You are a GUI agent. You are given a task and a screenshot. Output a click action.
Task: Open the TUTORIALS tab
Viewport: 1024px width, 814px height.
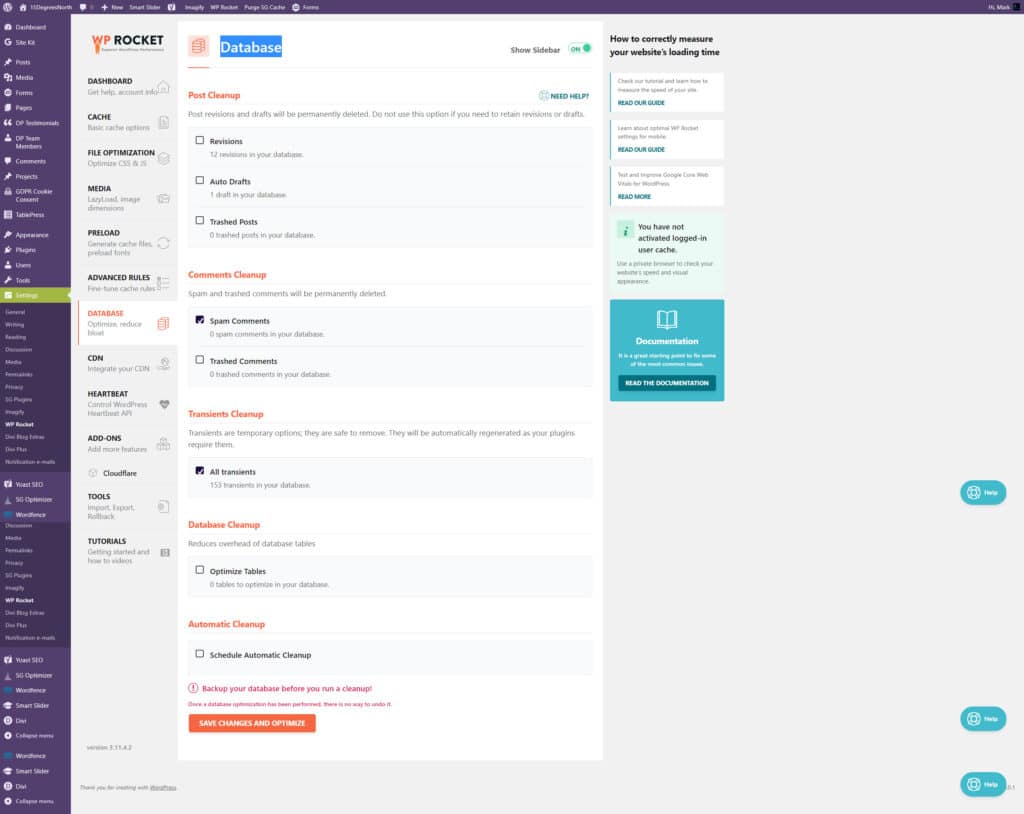tap(127, 551)
